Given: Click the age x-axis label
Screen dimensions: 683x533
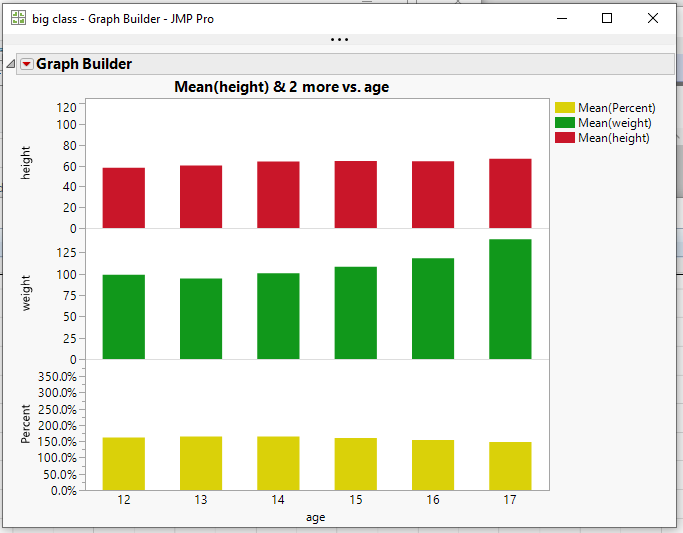Looking at the screenshot, I should click(315, 518).
